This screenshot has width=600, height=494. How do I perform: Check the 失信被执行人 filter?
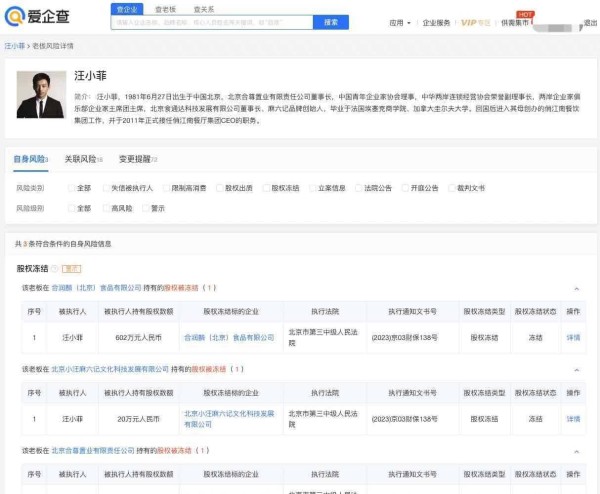(x=106, y=188)
